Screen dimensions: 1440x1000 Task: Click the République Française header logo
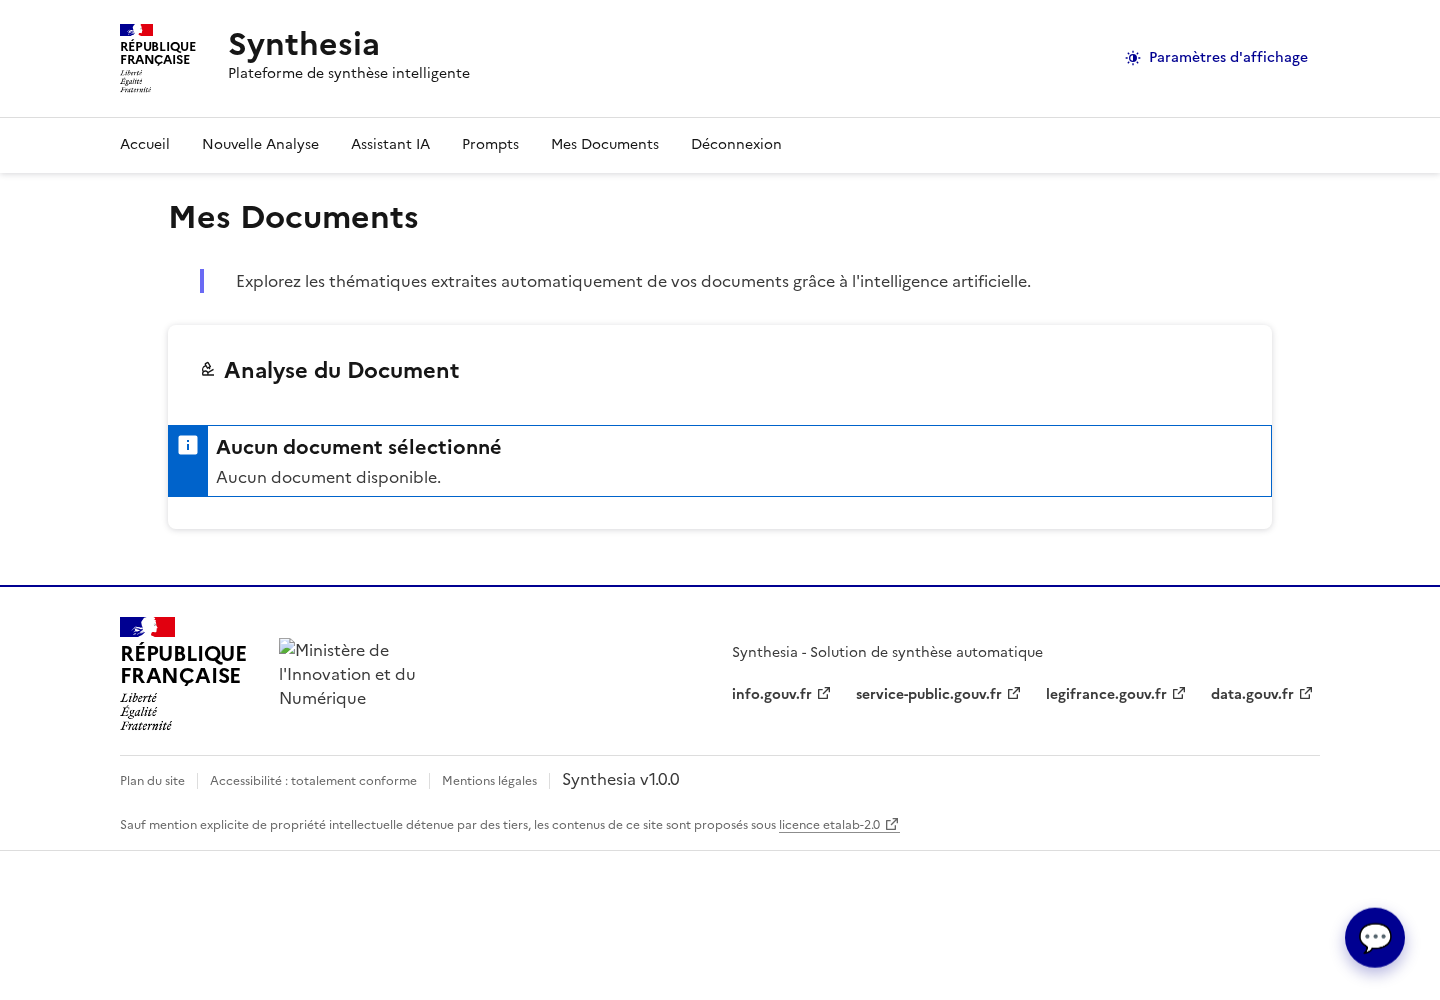coord(158,58)
